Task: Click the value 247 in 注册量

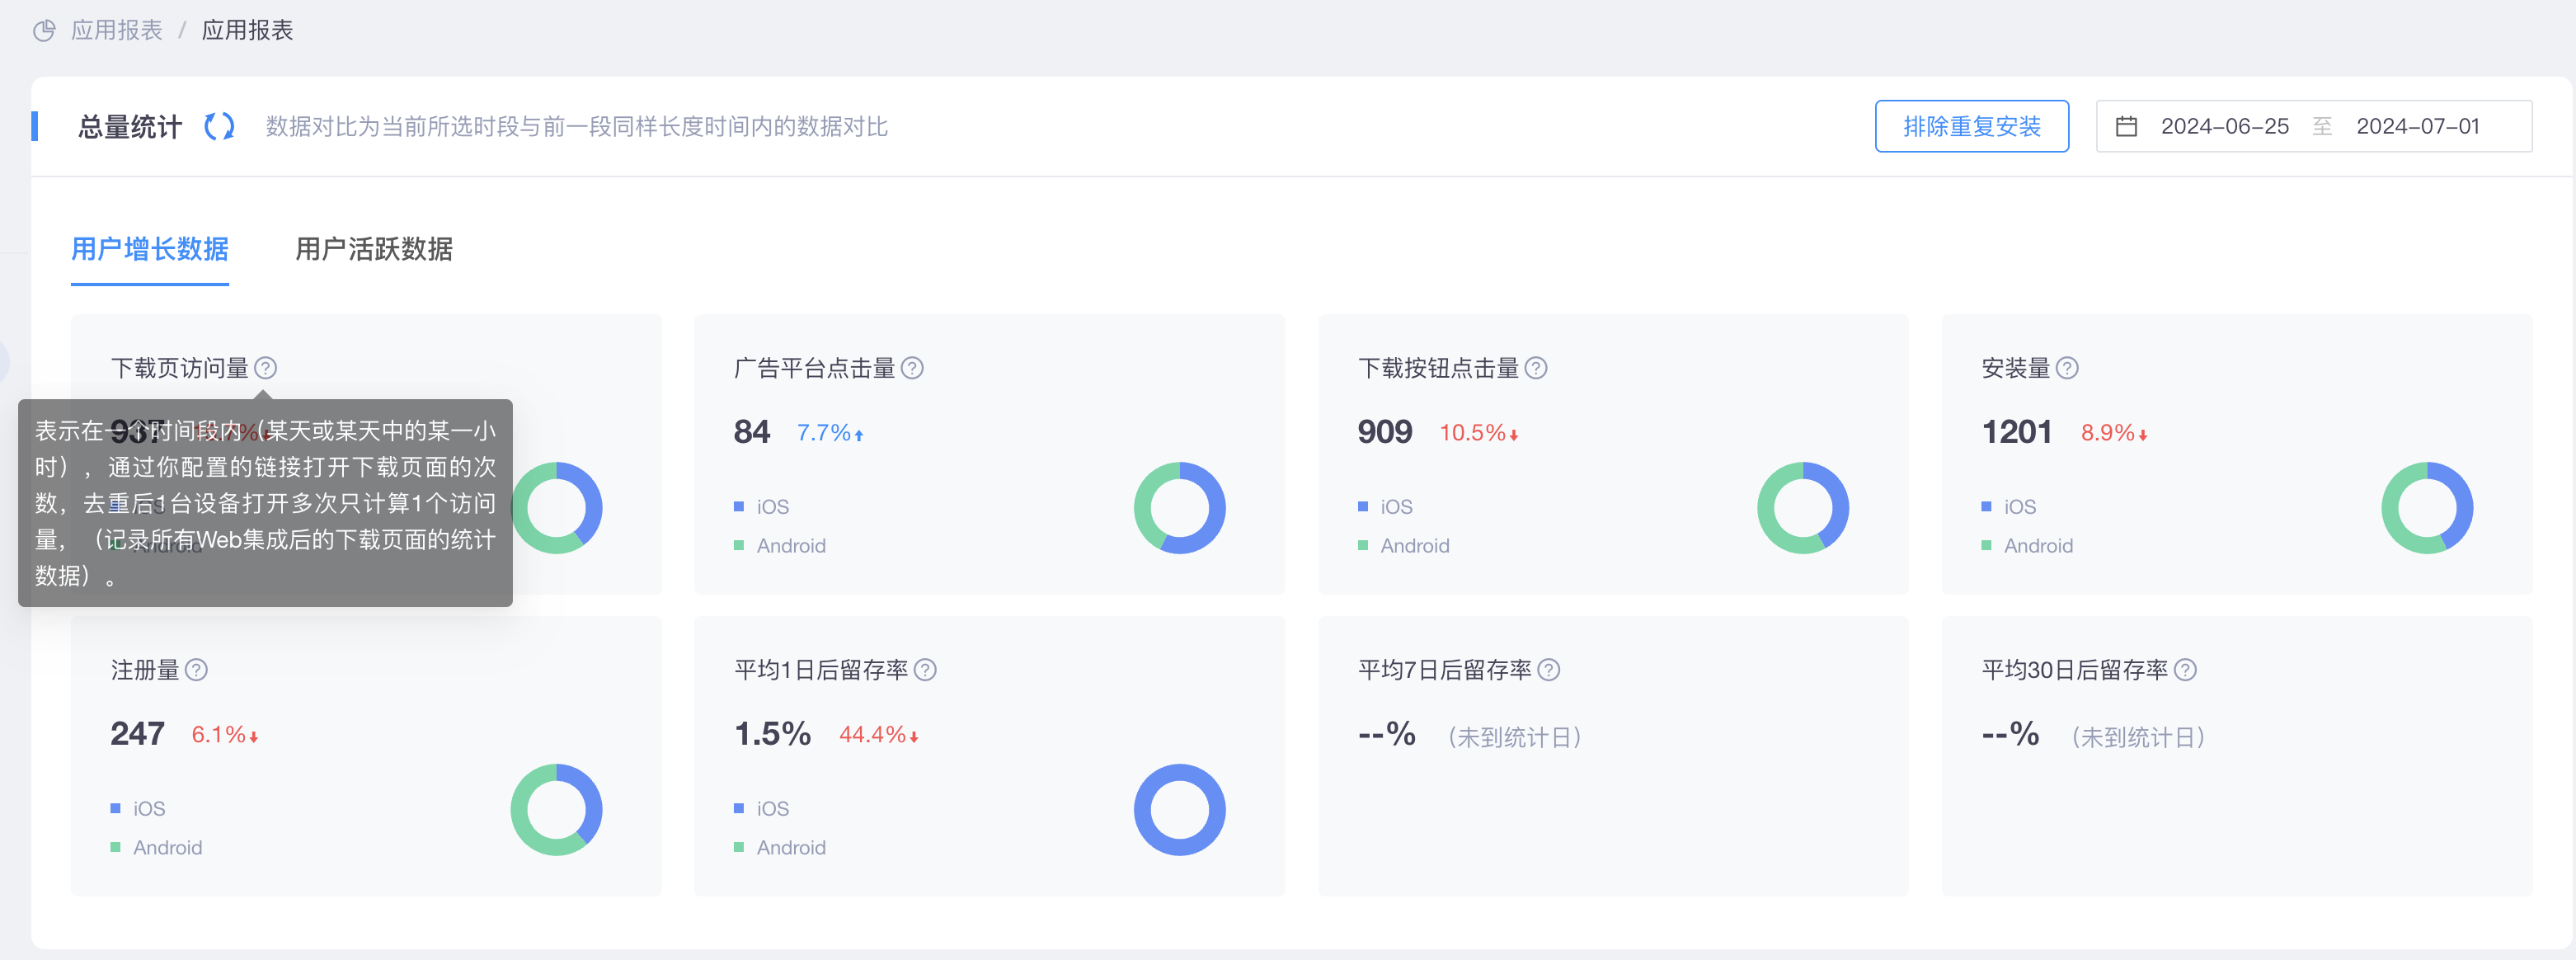Action: (137, 734)
